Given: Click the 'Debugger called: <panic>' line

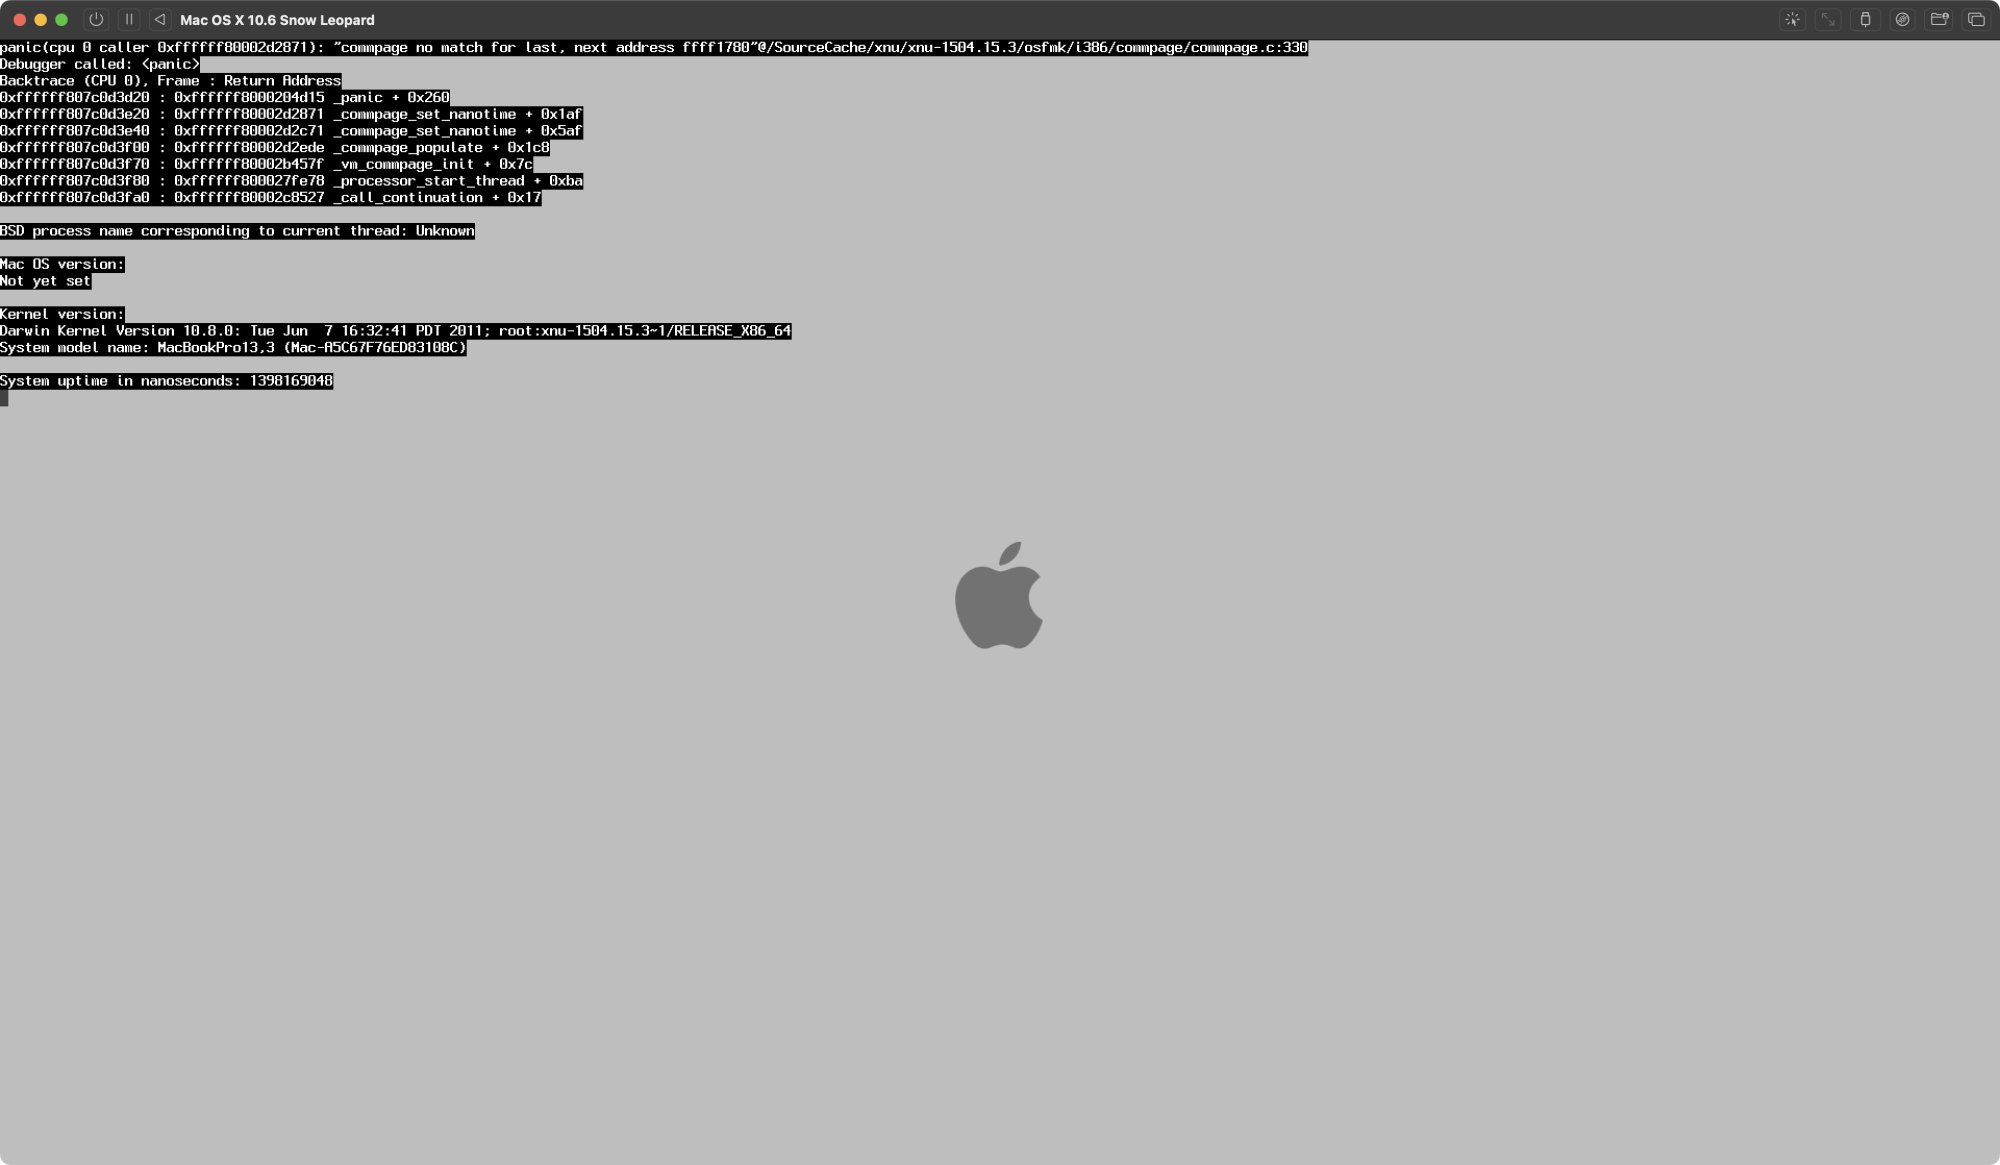Looking at the screenshot, I should tap(100, 64).
